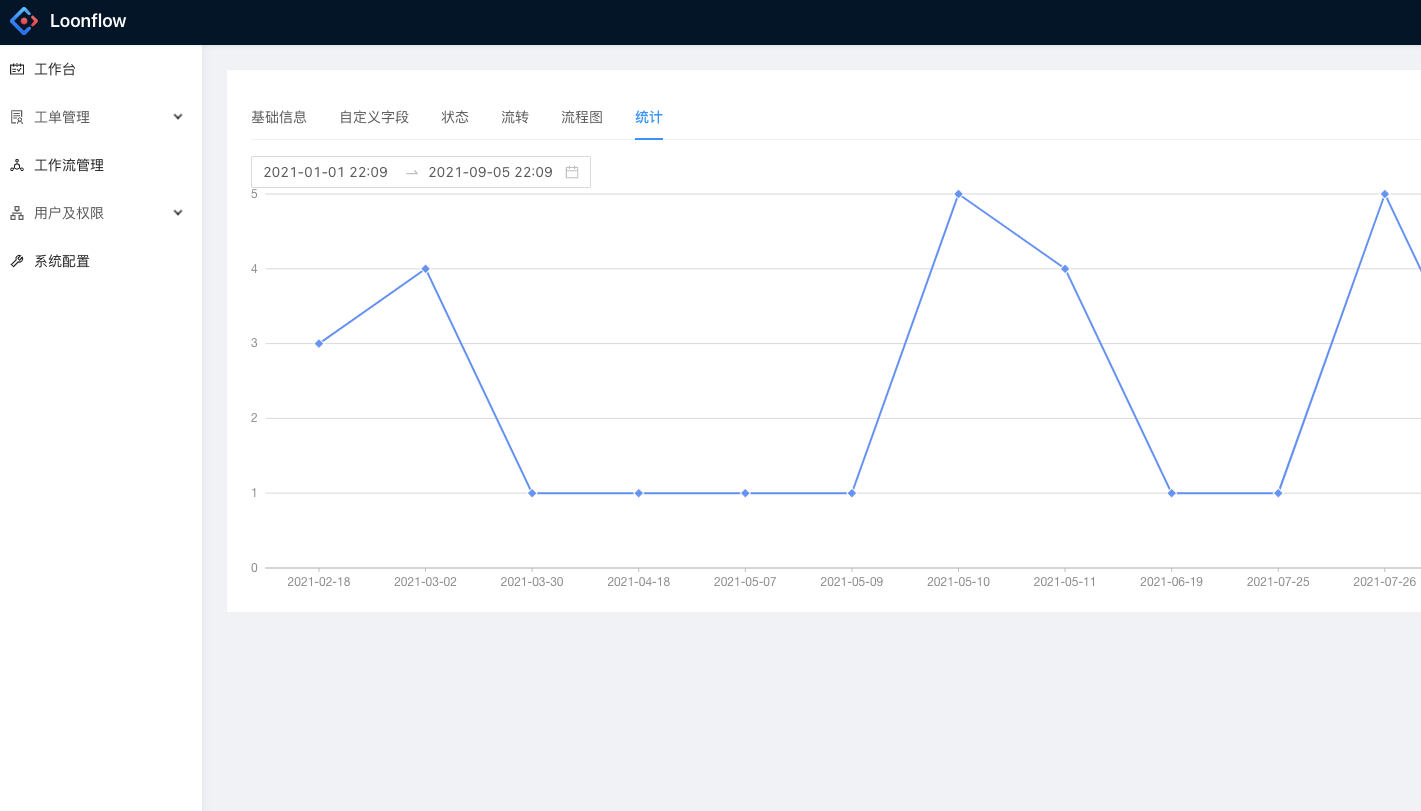Click the Loonflow title text
The height and width of the screenshot is (811, 1421).
point(88,21)
